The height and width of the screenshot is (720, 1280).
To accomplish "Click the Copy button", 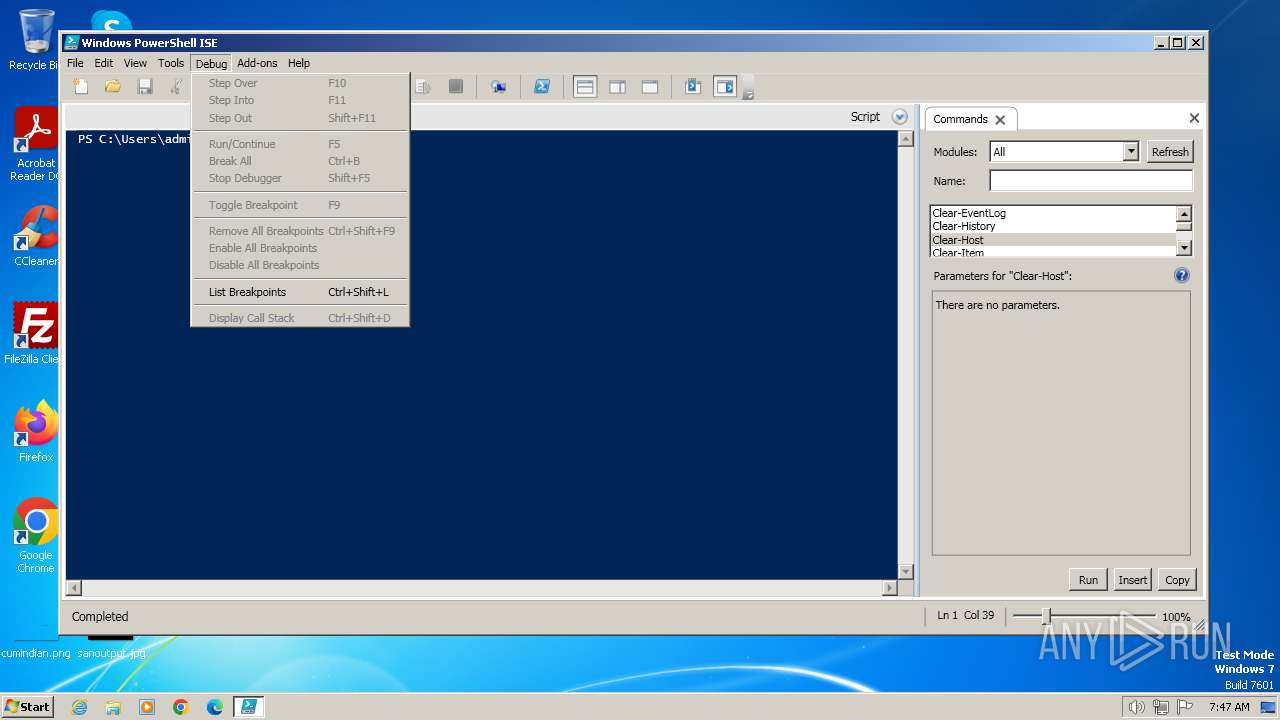I will [x=1177, y=580].
